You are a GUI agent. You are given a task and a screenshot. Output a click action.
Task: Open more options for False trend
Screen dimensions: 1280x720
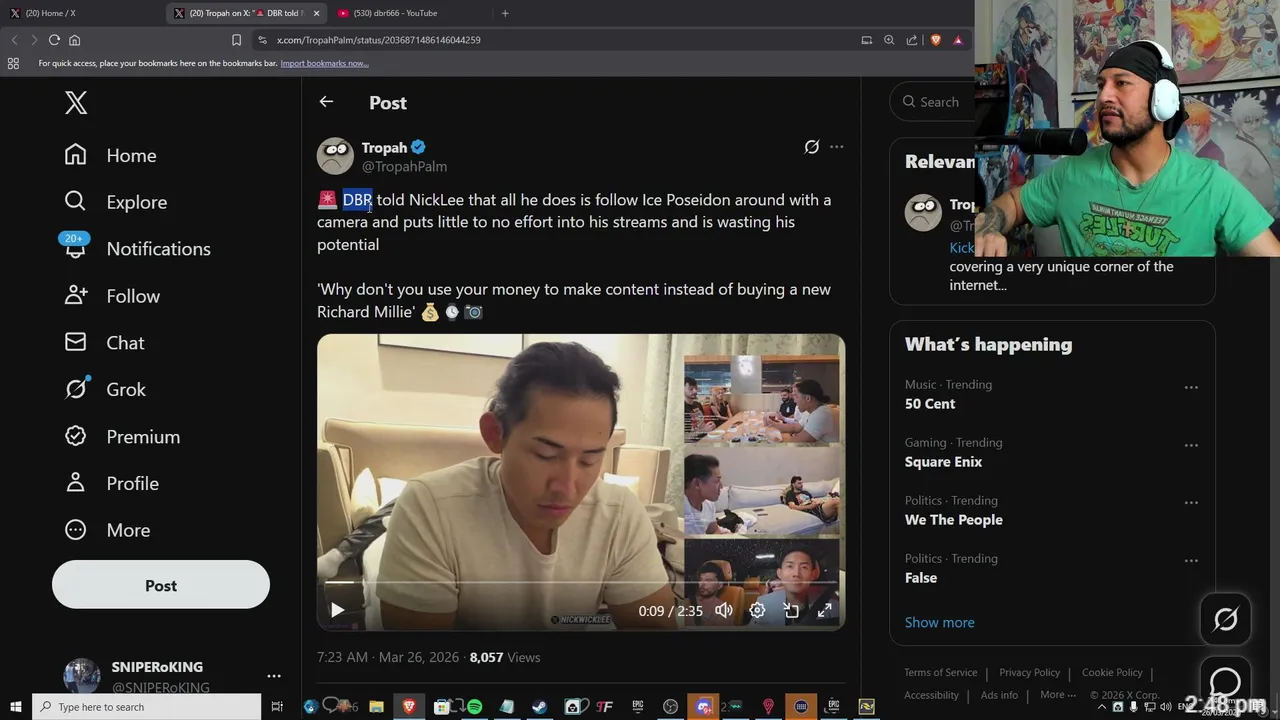[1191, 561]
